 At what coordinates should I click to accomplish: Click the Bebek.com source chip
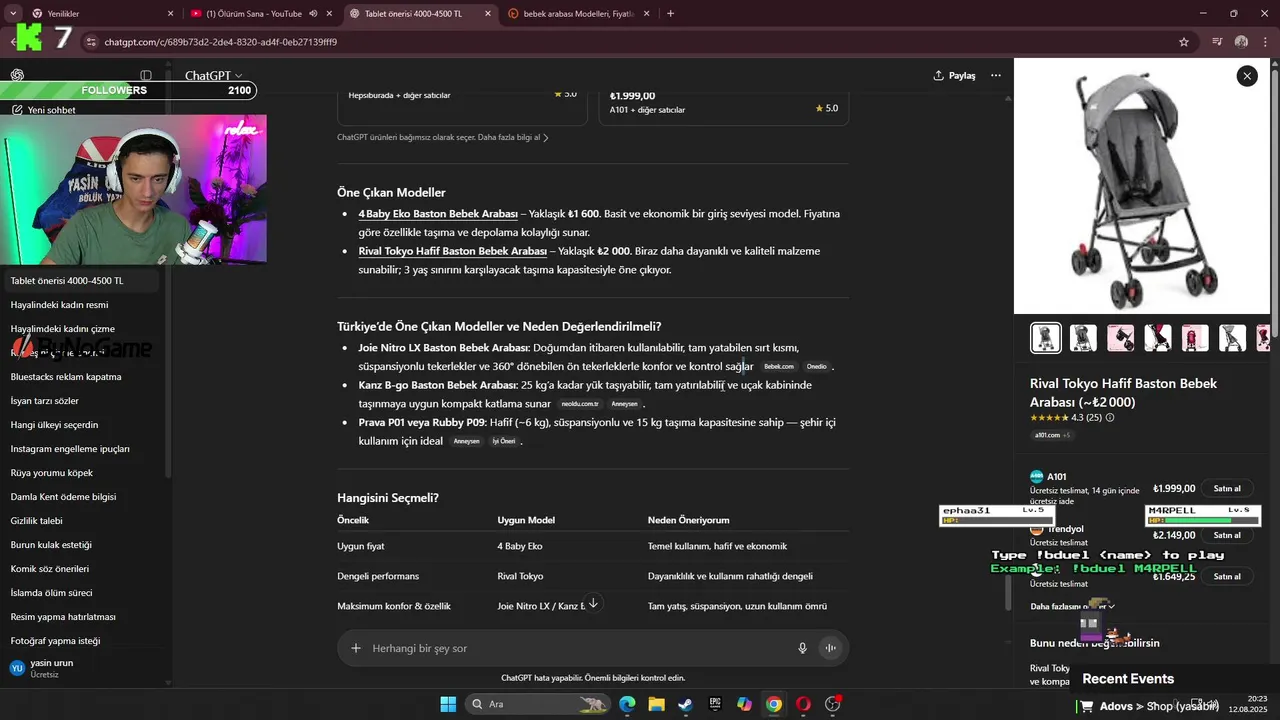(779, 367)
